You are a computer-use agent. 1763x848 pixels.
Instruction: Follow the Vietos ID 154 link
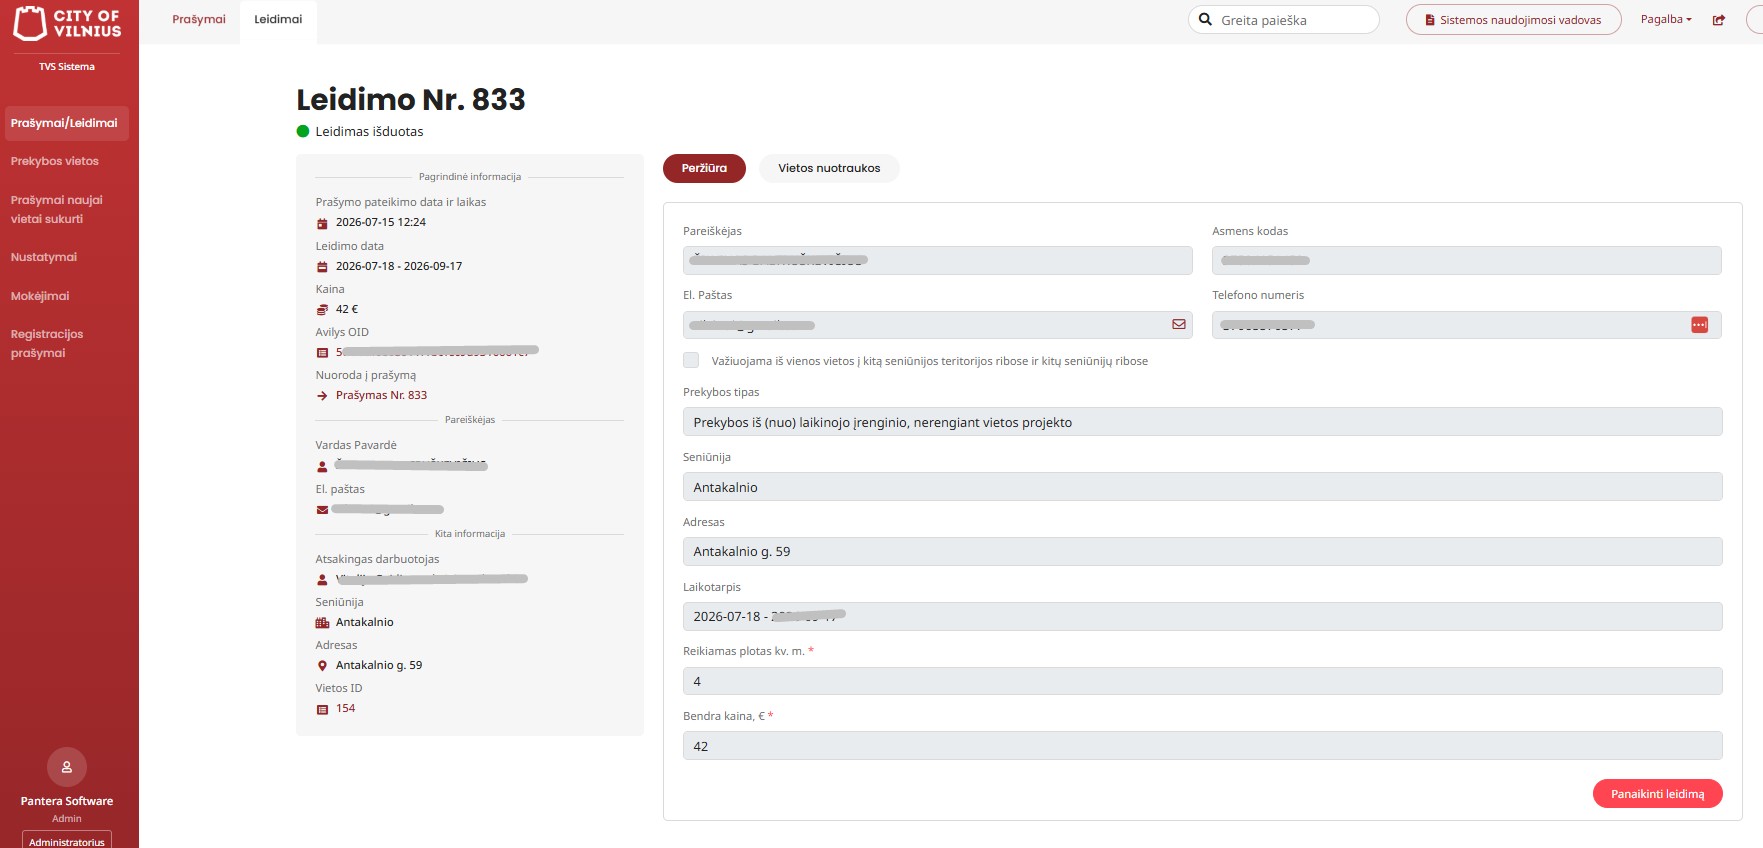click(346, 708)
